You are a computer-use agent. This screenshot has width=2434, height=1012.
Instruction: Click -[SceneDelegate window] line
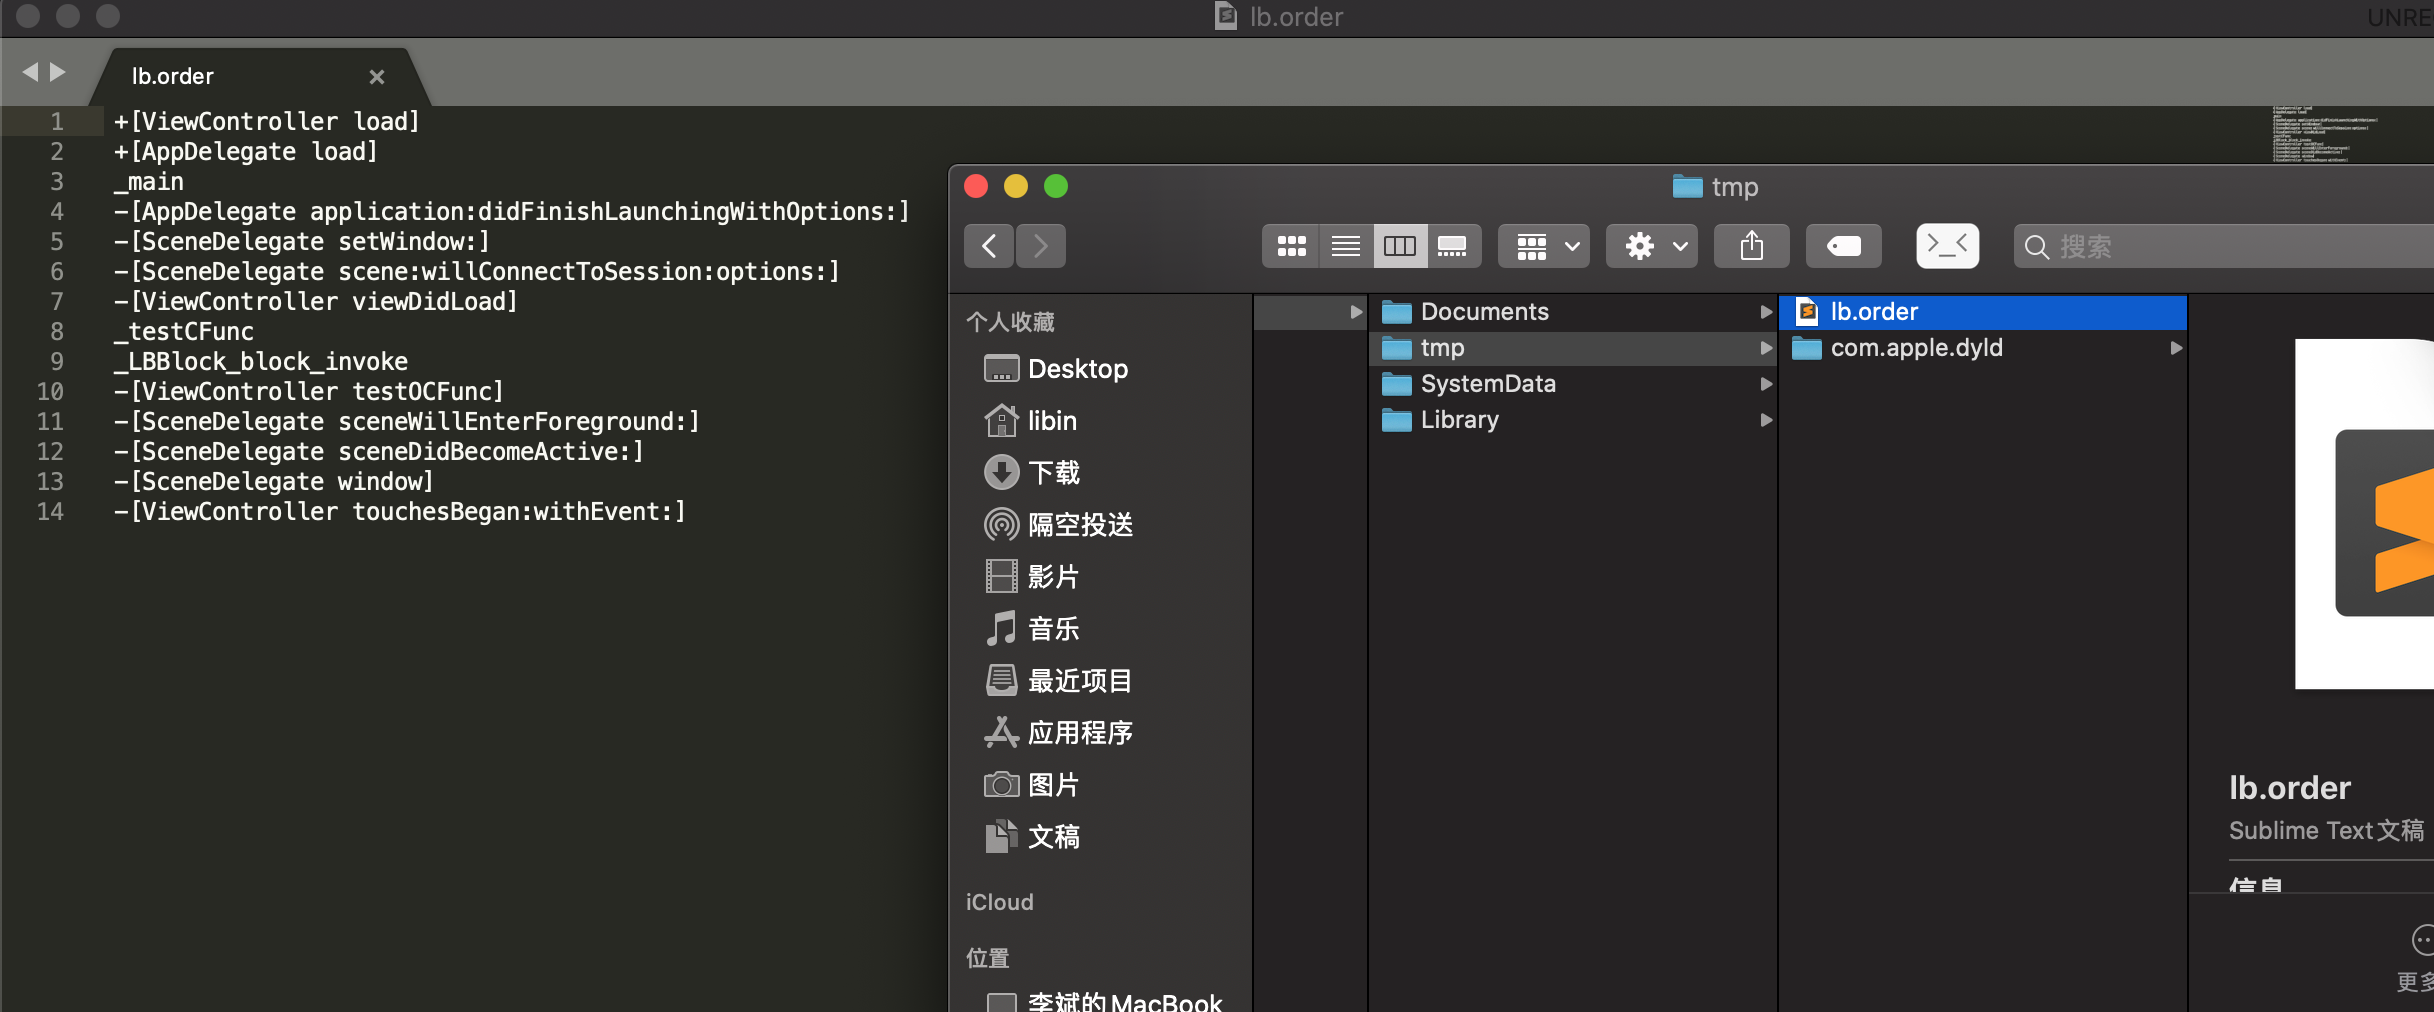pyautogui.click(x=274, y=482)
